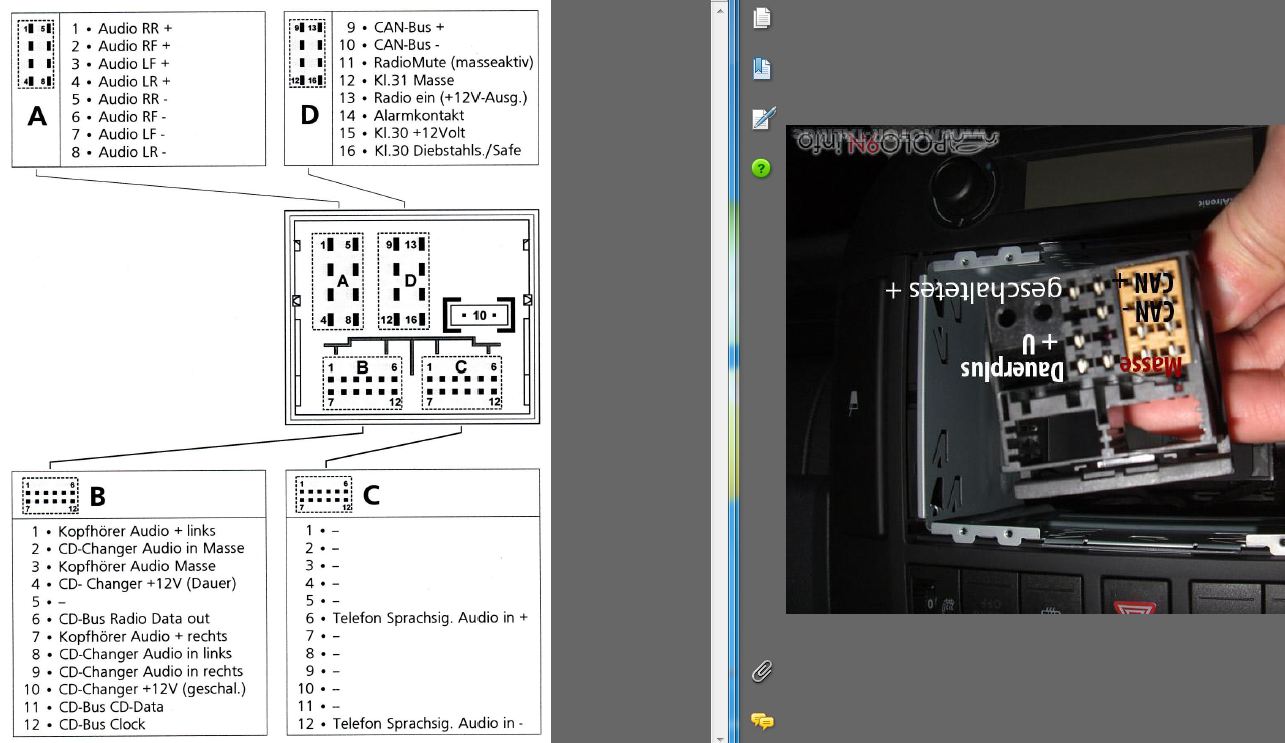Screen dimensions: 1285x743
Task: Open the Pages thumbnails panel
Action: pos(762,17)
